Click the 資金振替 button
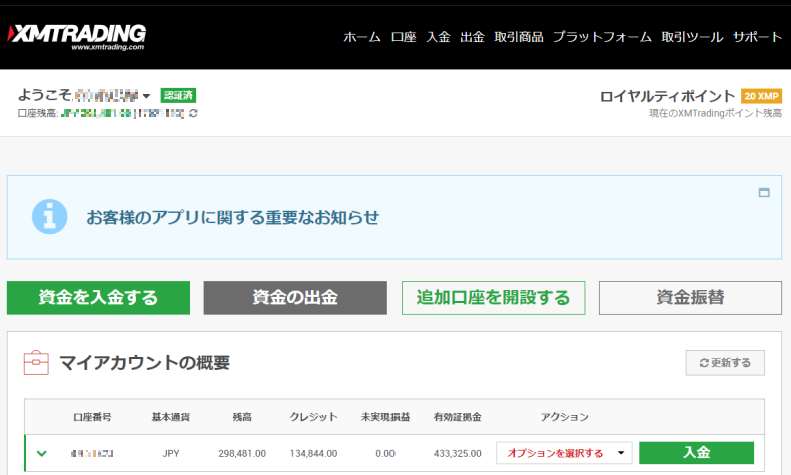This screenshot has width=791, height=475. tap(690, 298)
